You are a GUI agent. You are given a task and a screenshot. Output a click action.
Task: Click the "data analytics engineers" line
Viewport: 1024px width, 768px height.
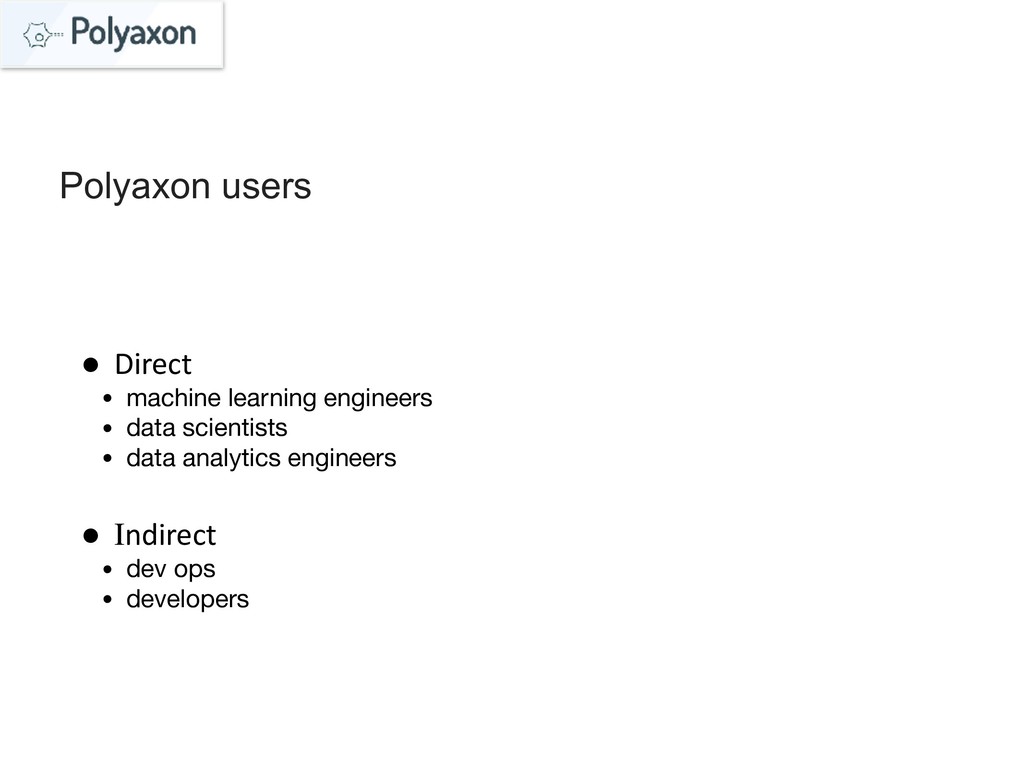pos(261,458)
